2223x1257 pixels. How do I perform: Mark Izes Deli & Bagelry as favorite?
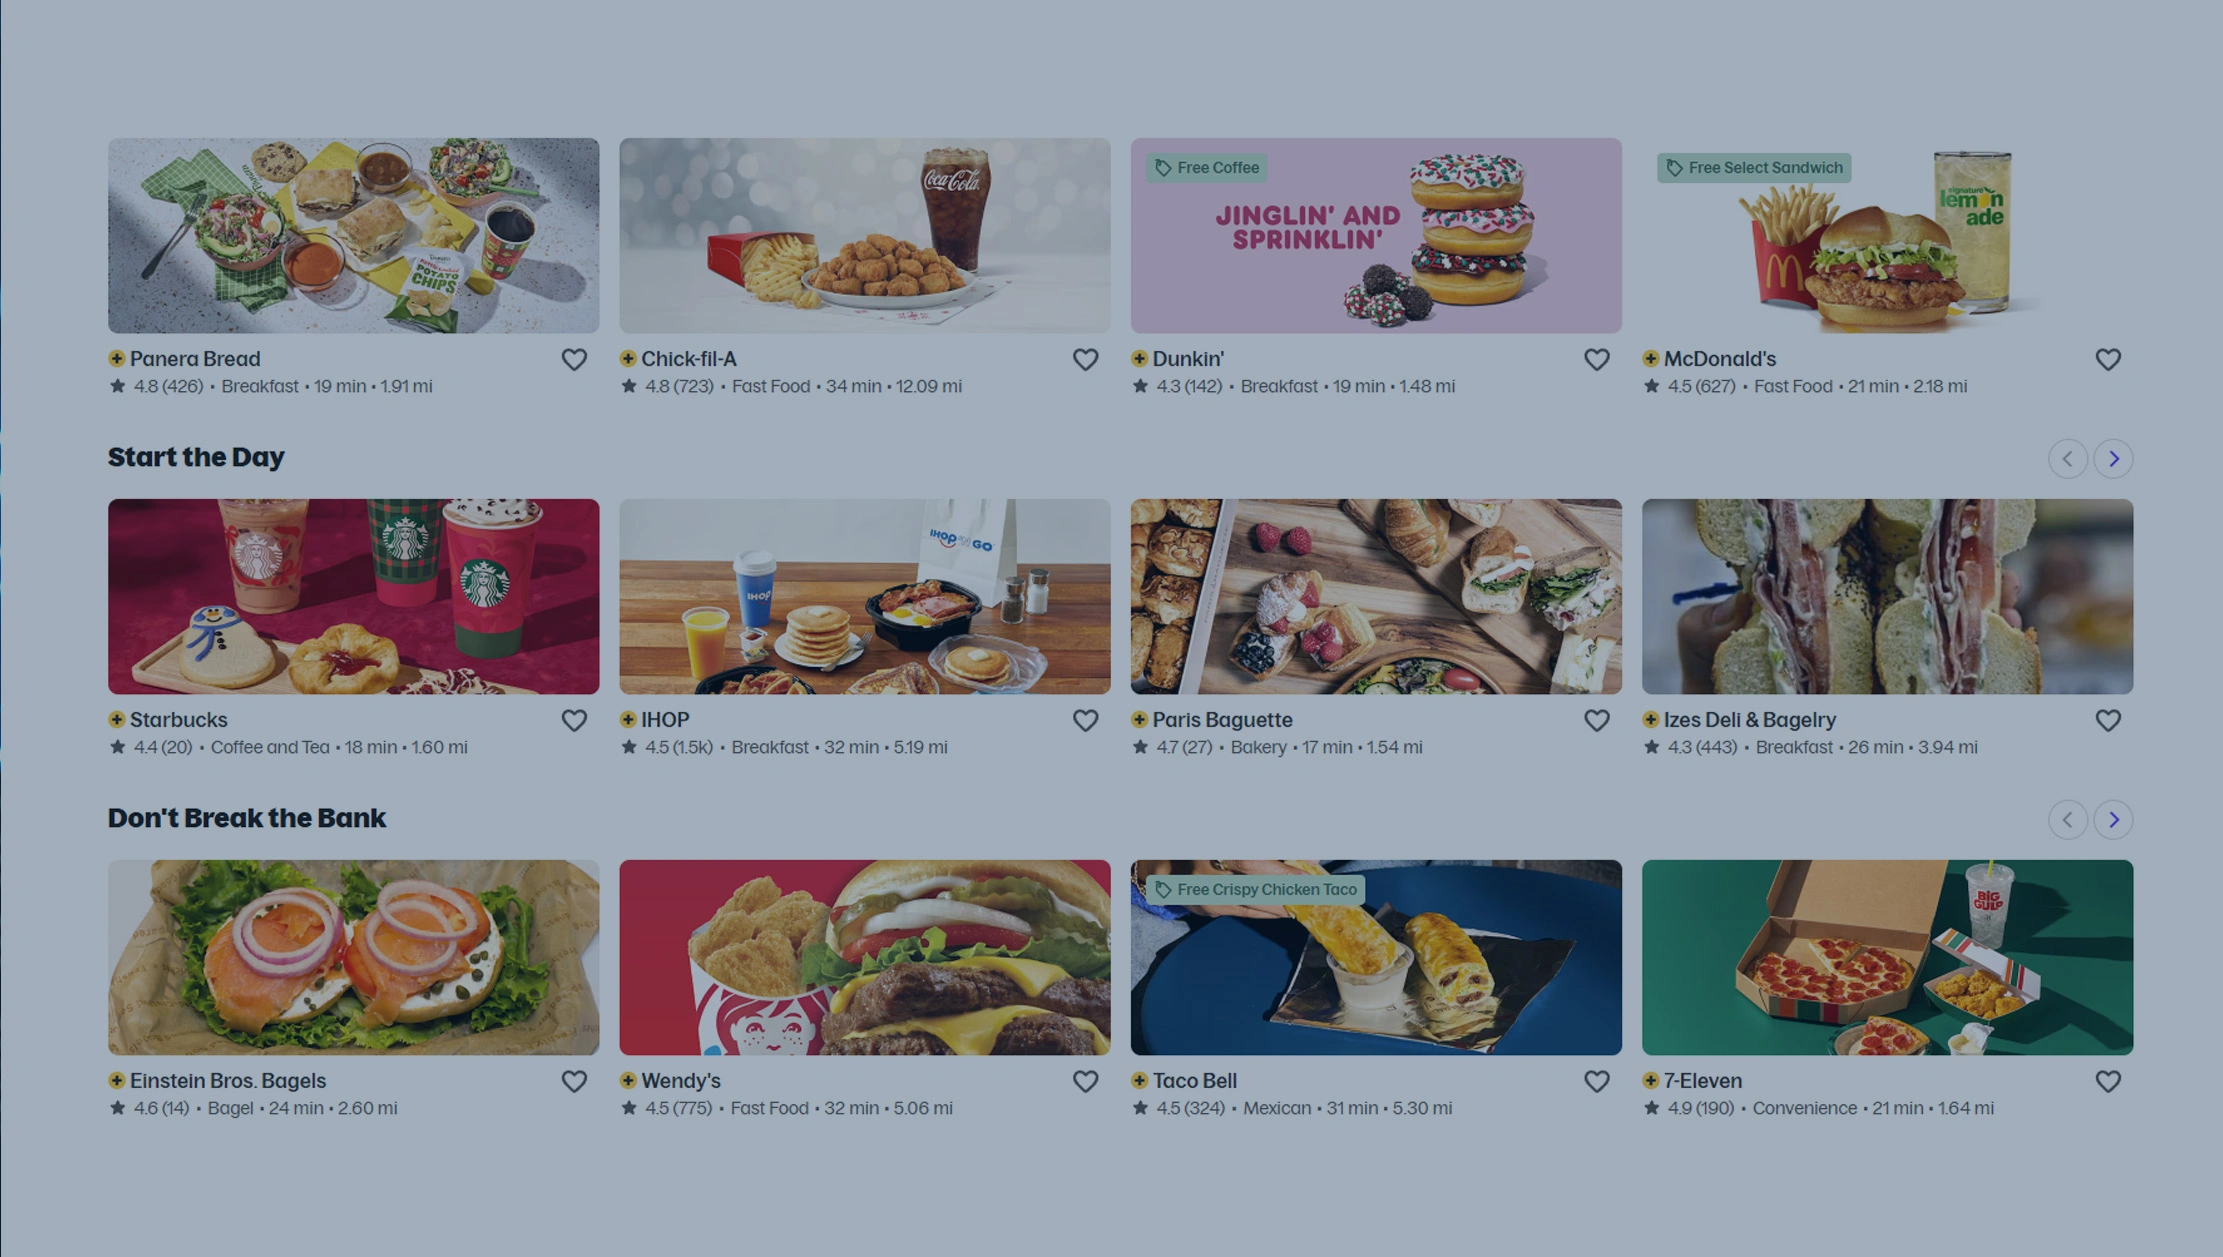(2108, 720)
